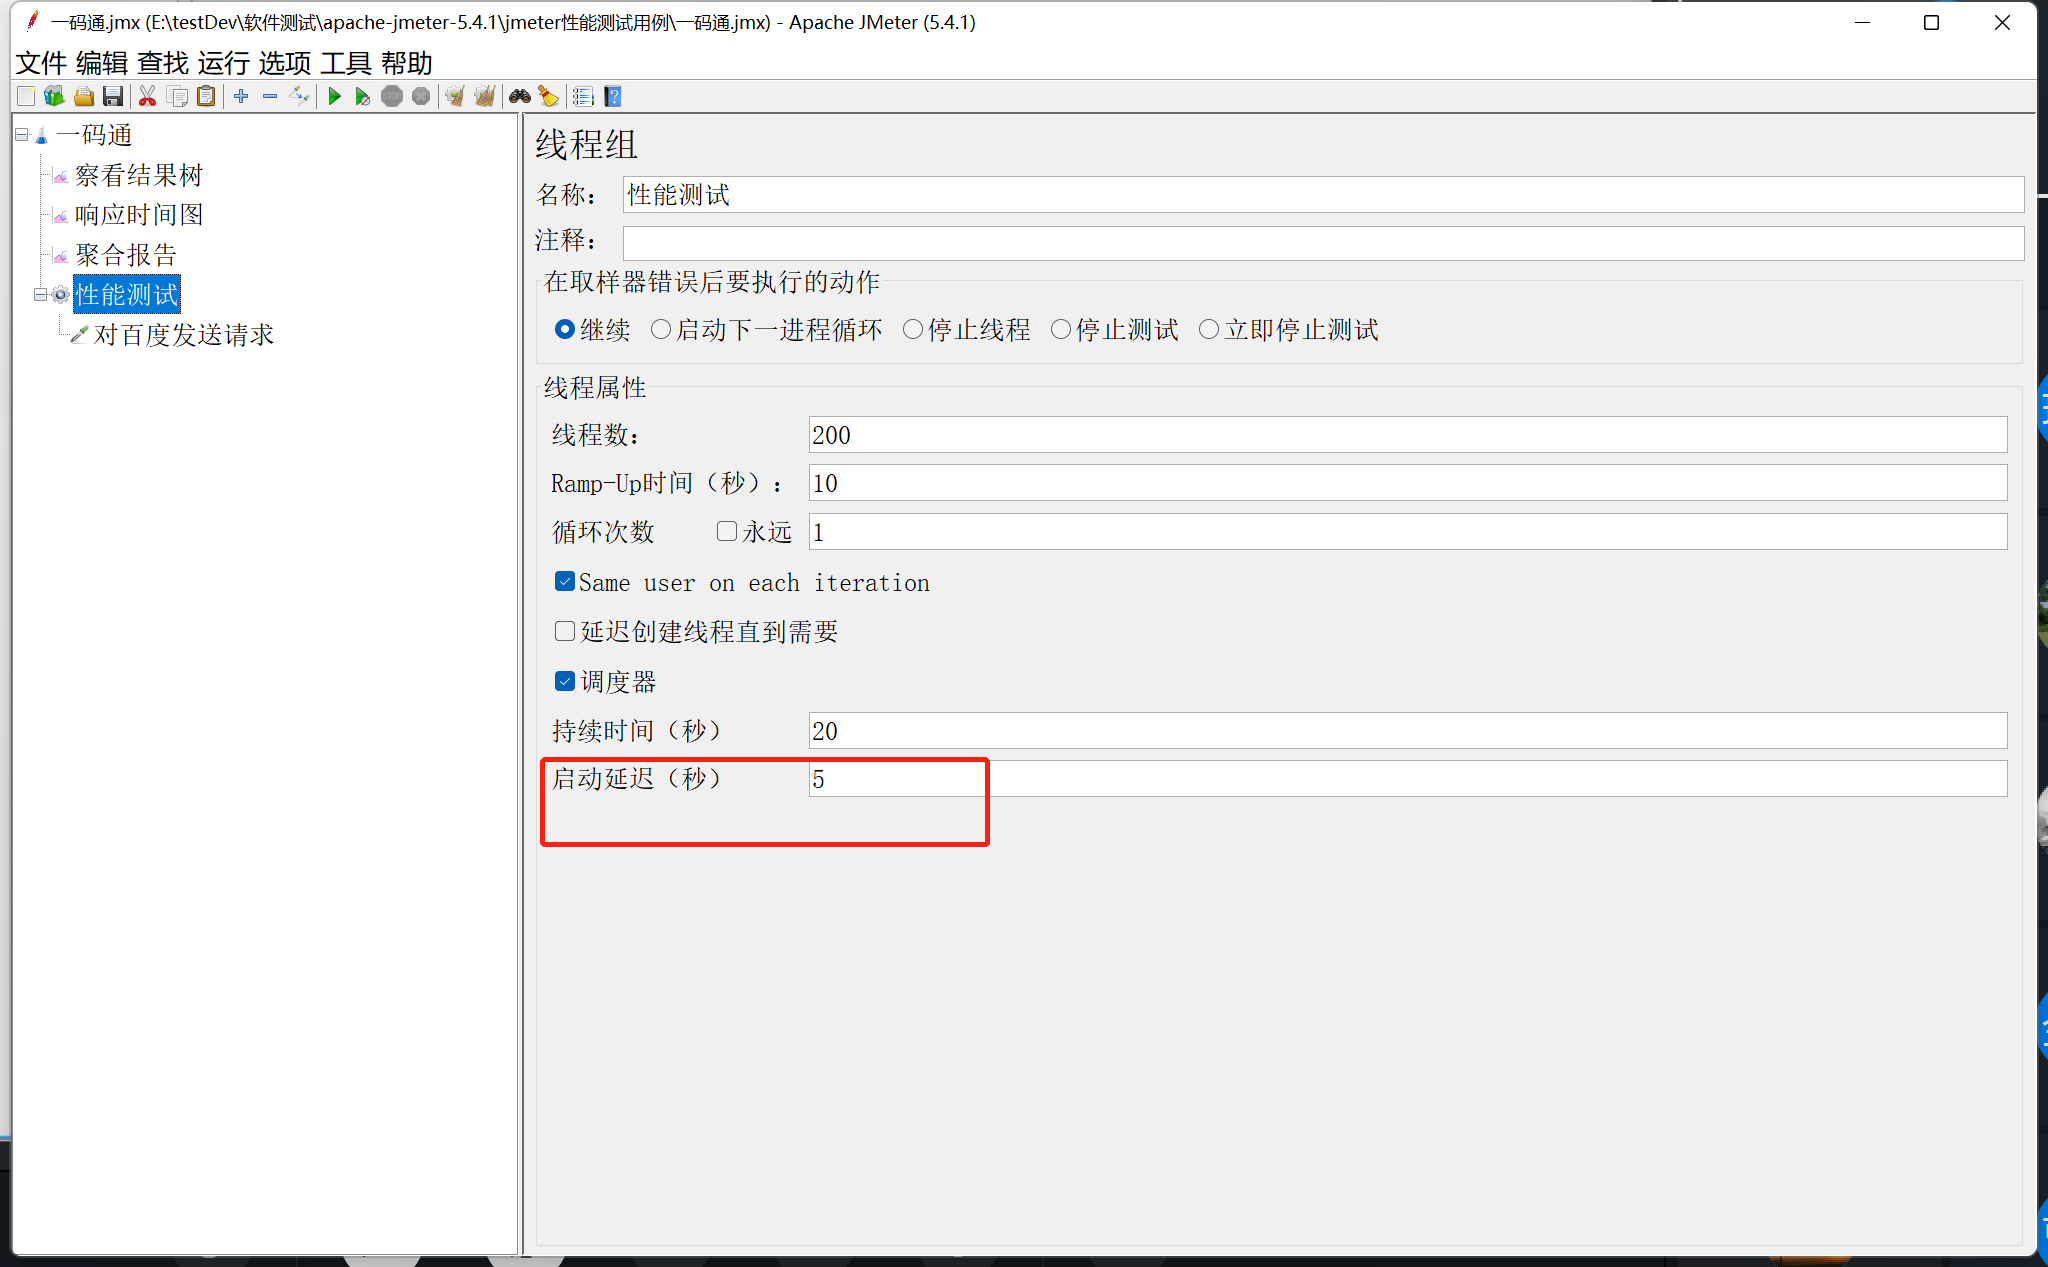Select 聚合报告 in the tree
Screen dimensions: 2048x1267
125,254
